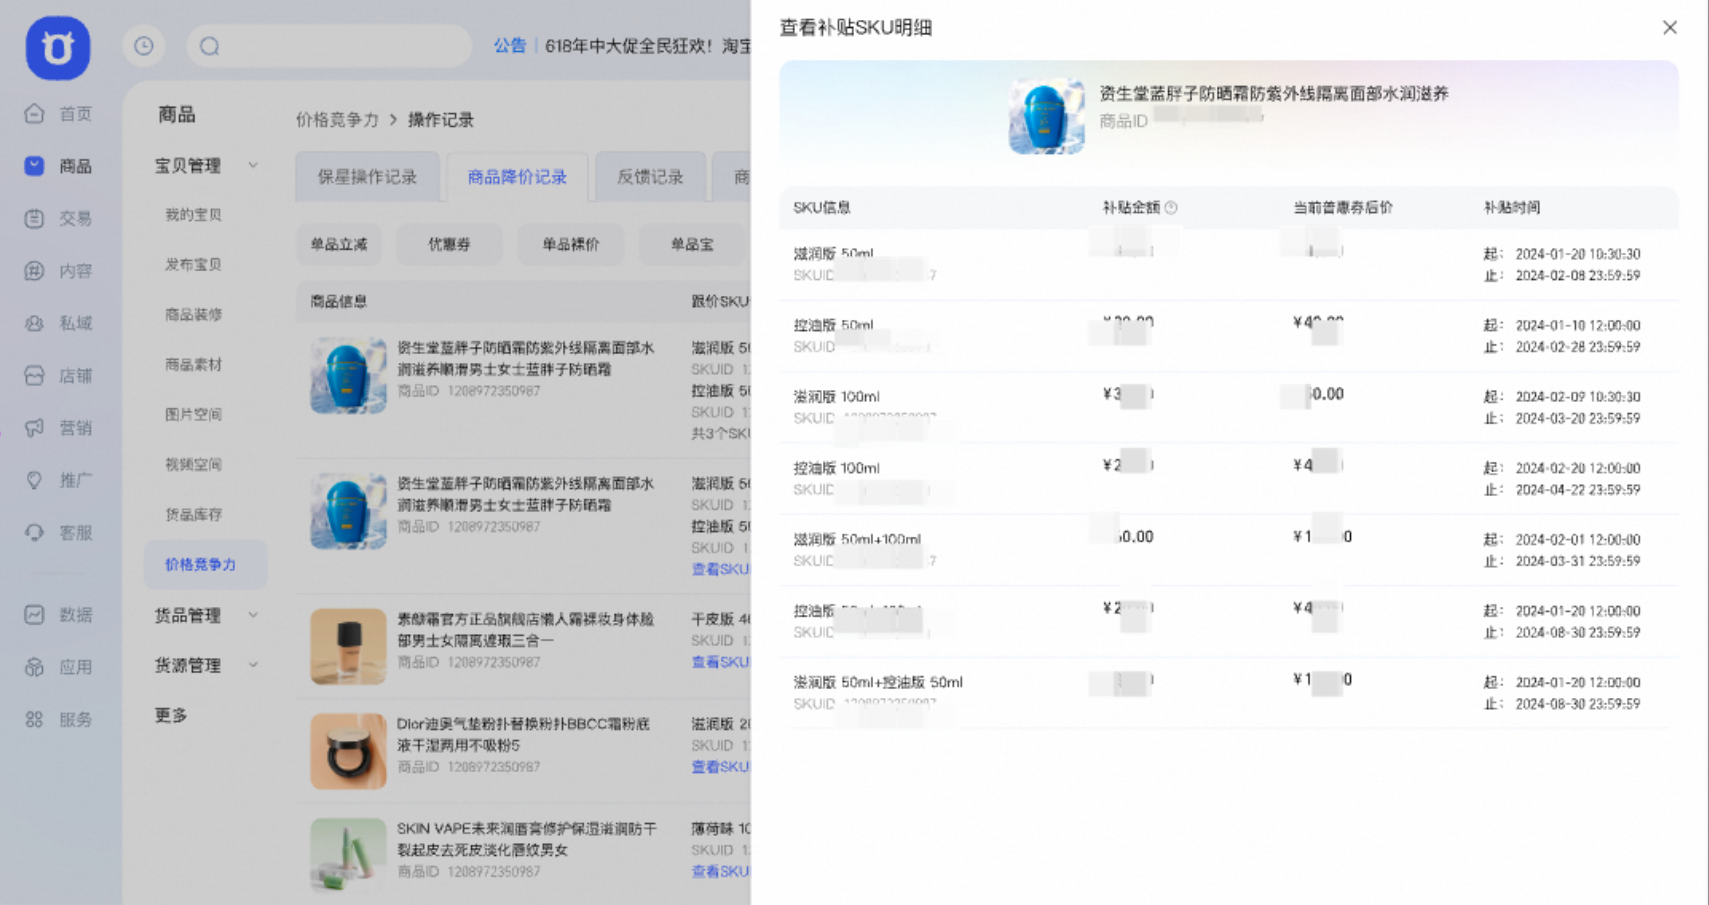Click the Qianniu logo icon
This screenshot has height=905, width=1709.
tap(57, 47)
